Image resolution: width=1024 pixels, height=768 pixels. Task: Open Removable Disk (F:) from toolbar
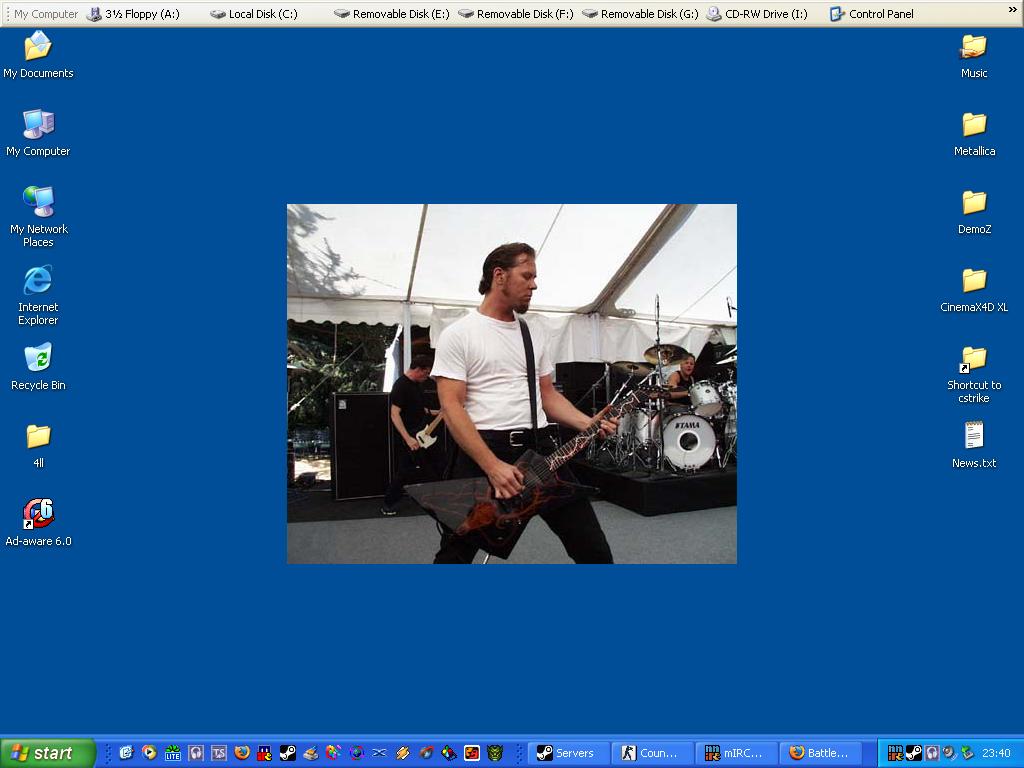click(x=516, y=14)
